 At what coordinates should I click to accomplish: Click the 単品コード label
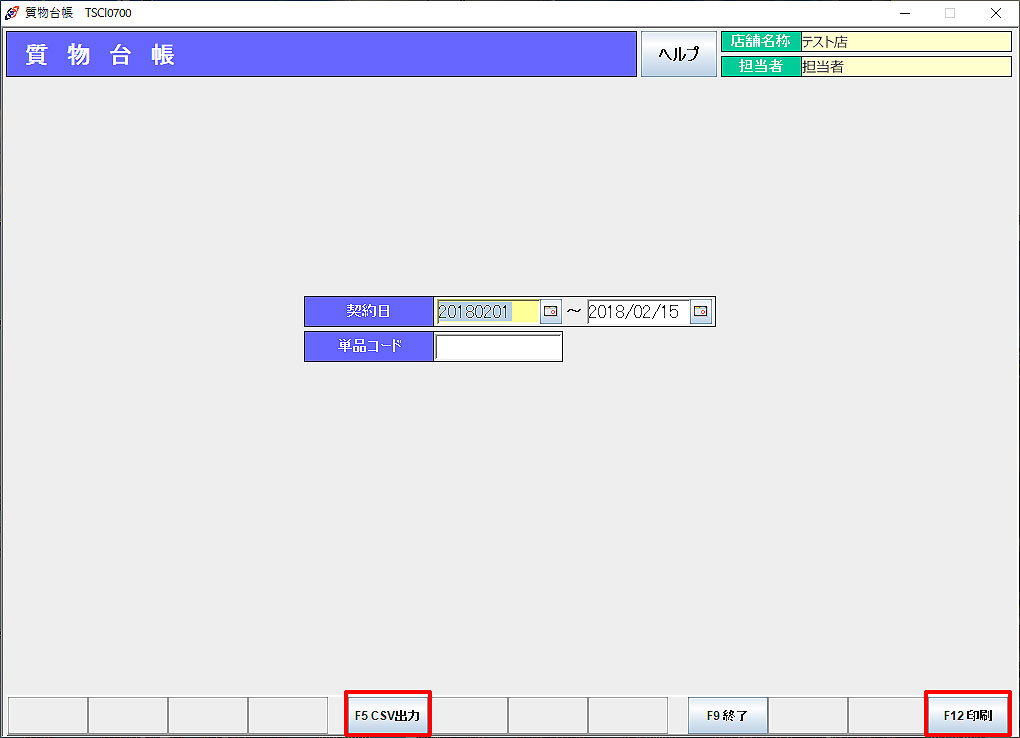(369, 346)
